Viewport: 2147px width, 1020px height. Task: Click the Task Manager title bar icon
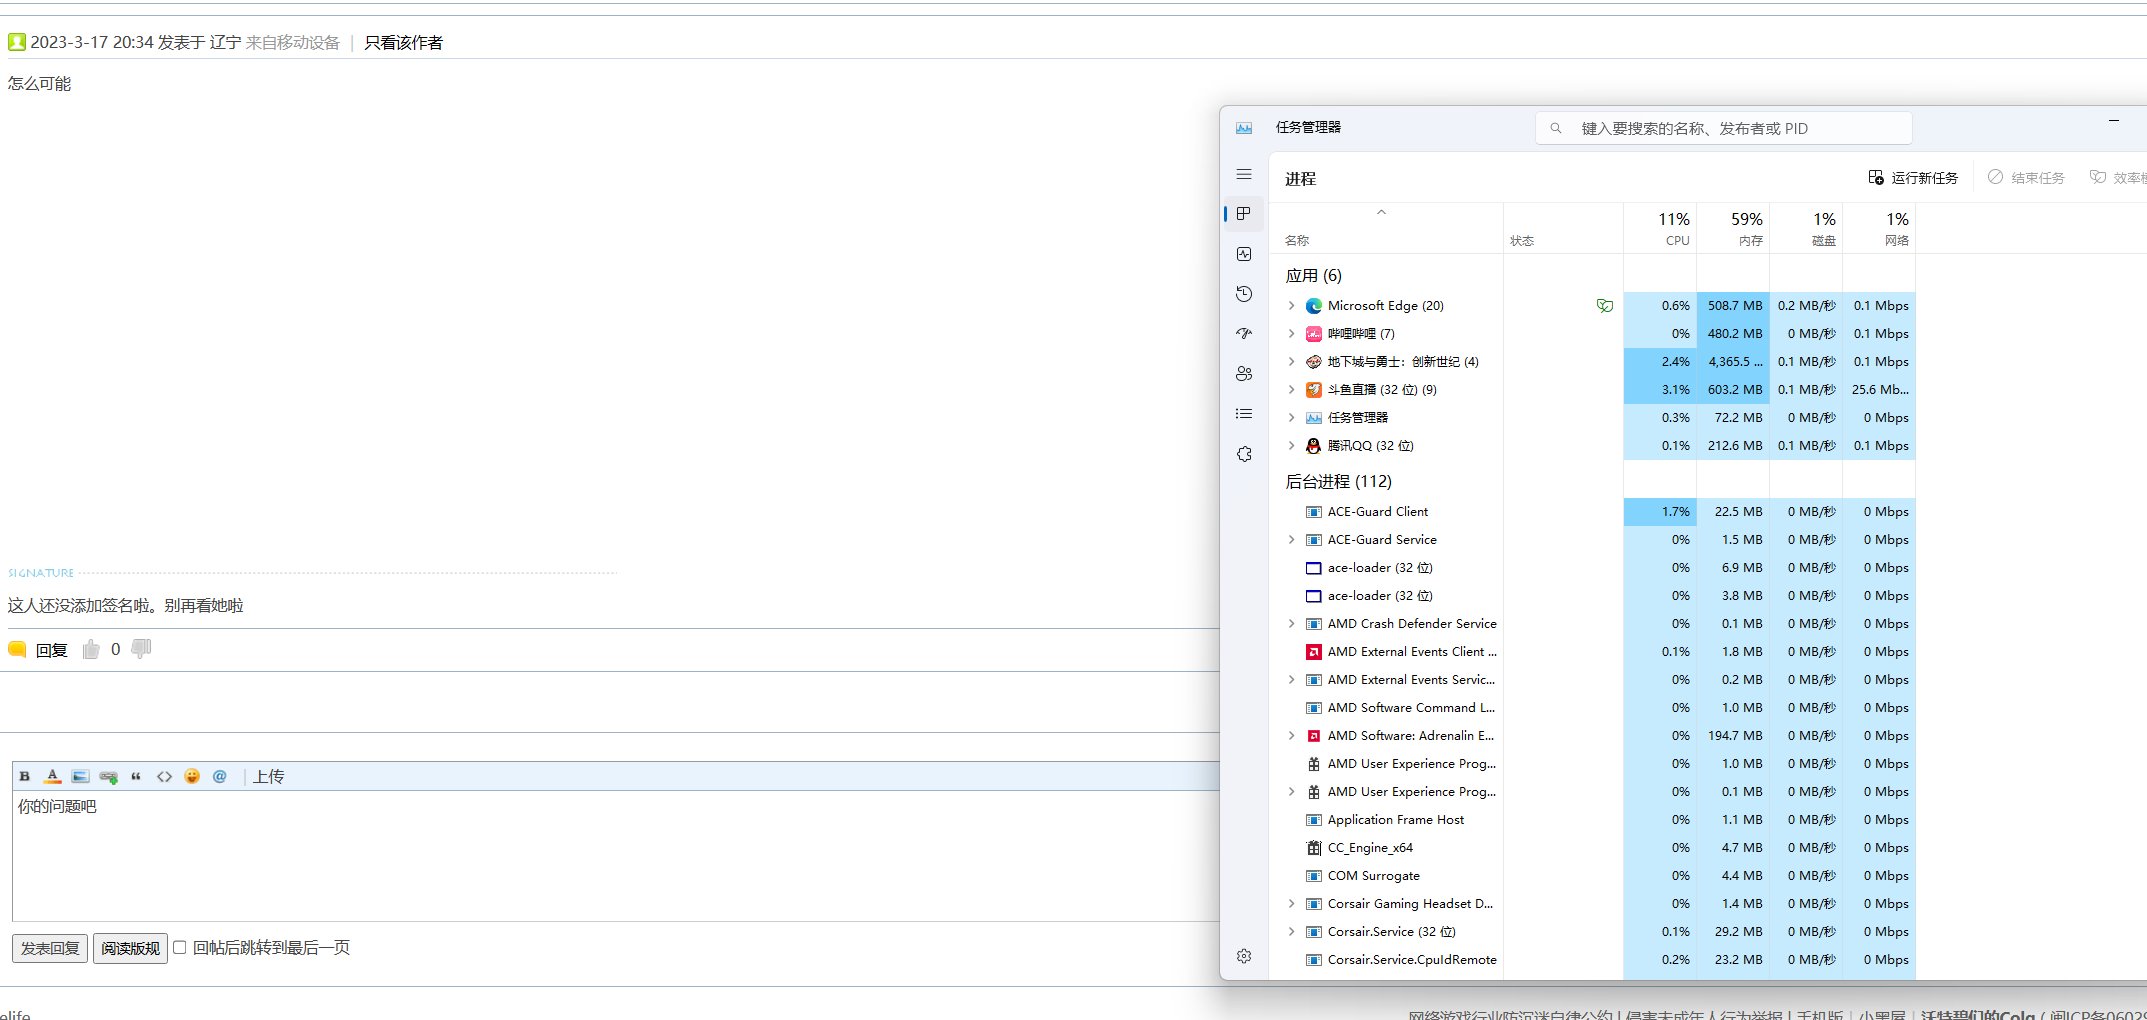[1244, 128]
